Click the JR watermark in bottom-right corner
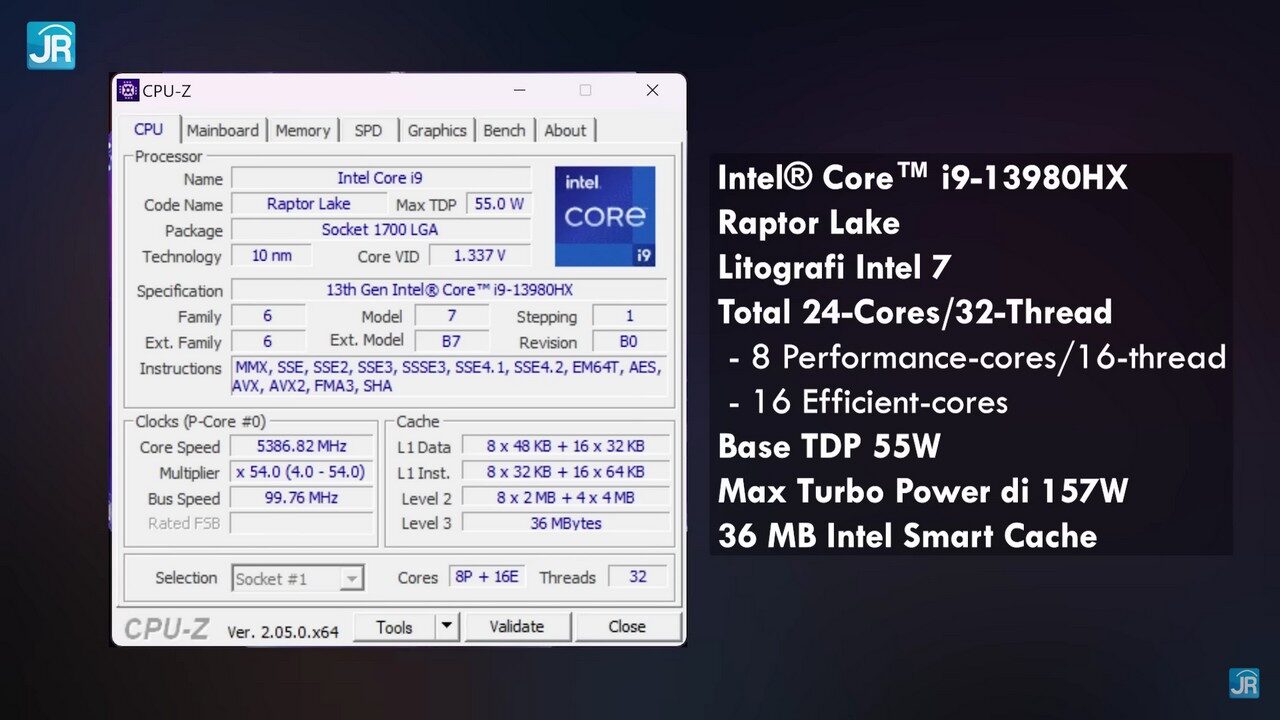1280x720 pixels. pyautogui.click(x=1246, y=684)
